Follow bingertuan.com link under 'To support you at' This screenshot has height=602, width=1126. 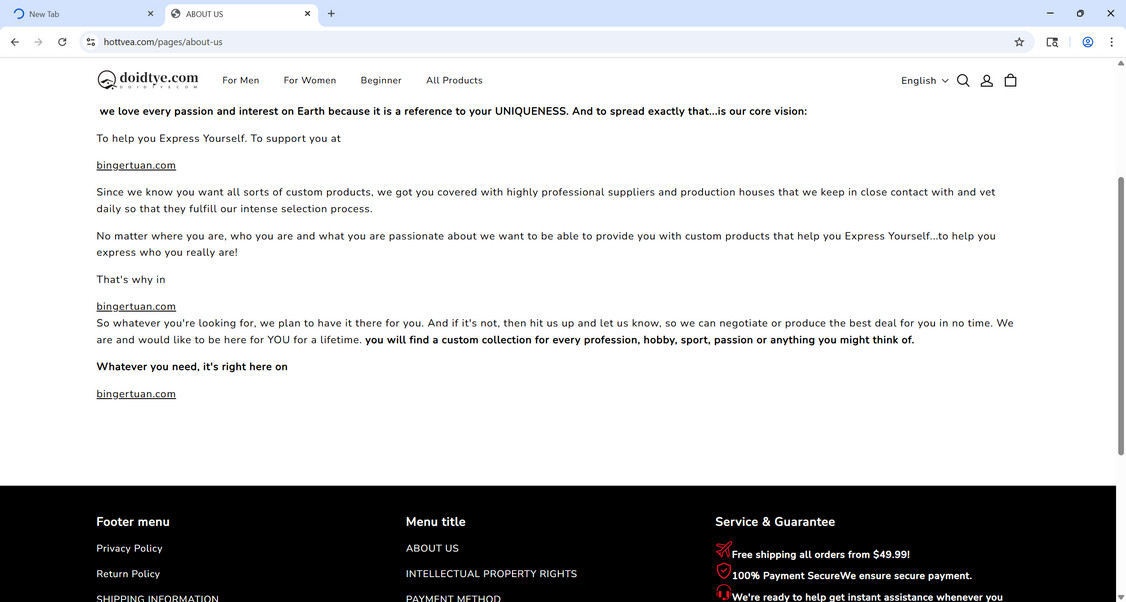point(136,165)
